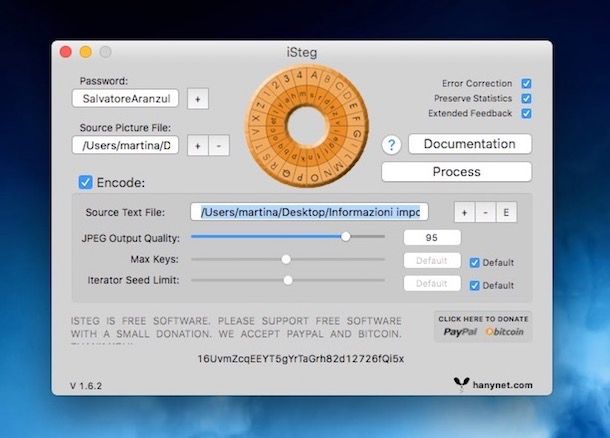Click the bitcoin address 16UvmZcqEEYT5gYrTaGrh82d12726fQi5x
This screenshot has width=610, height=438.
pyautogui.click(x=301, y=359)
